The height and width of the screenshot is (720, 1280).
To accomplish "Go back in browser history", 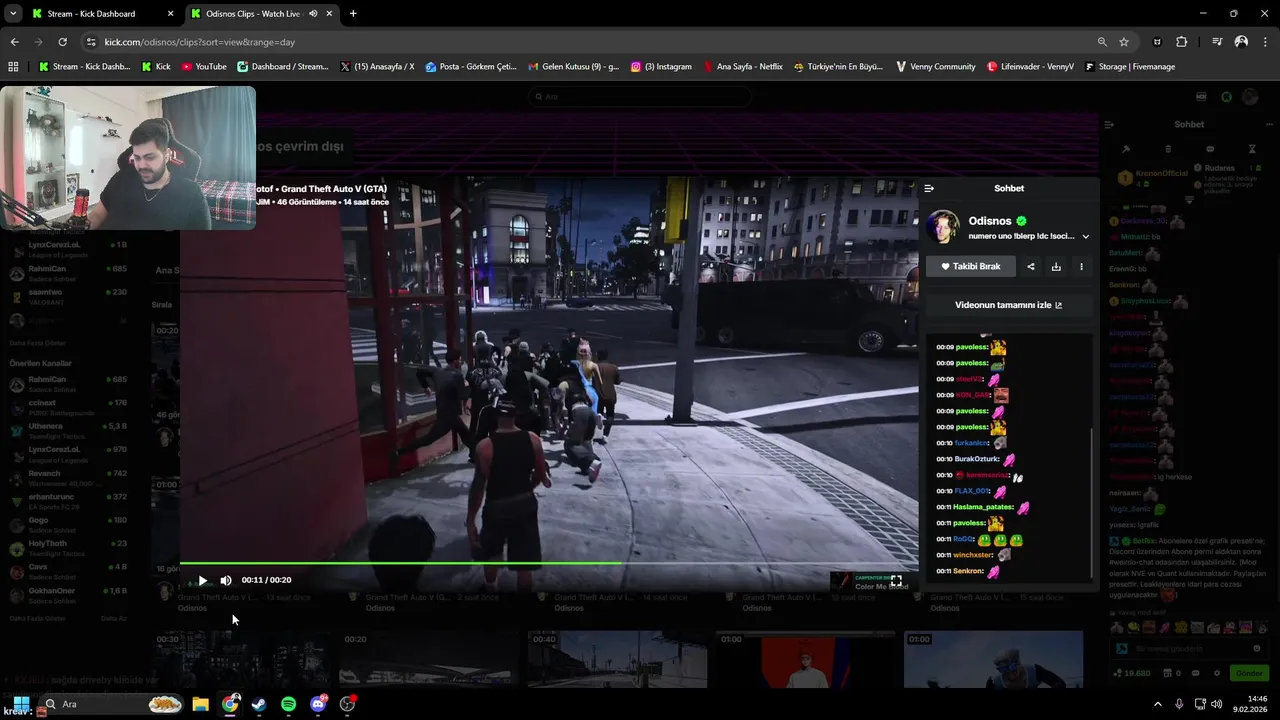I will pos(14,42).
